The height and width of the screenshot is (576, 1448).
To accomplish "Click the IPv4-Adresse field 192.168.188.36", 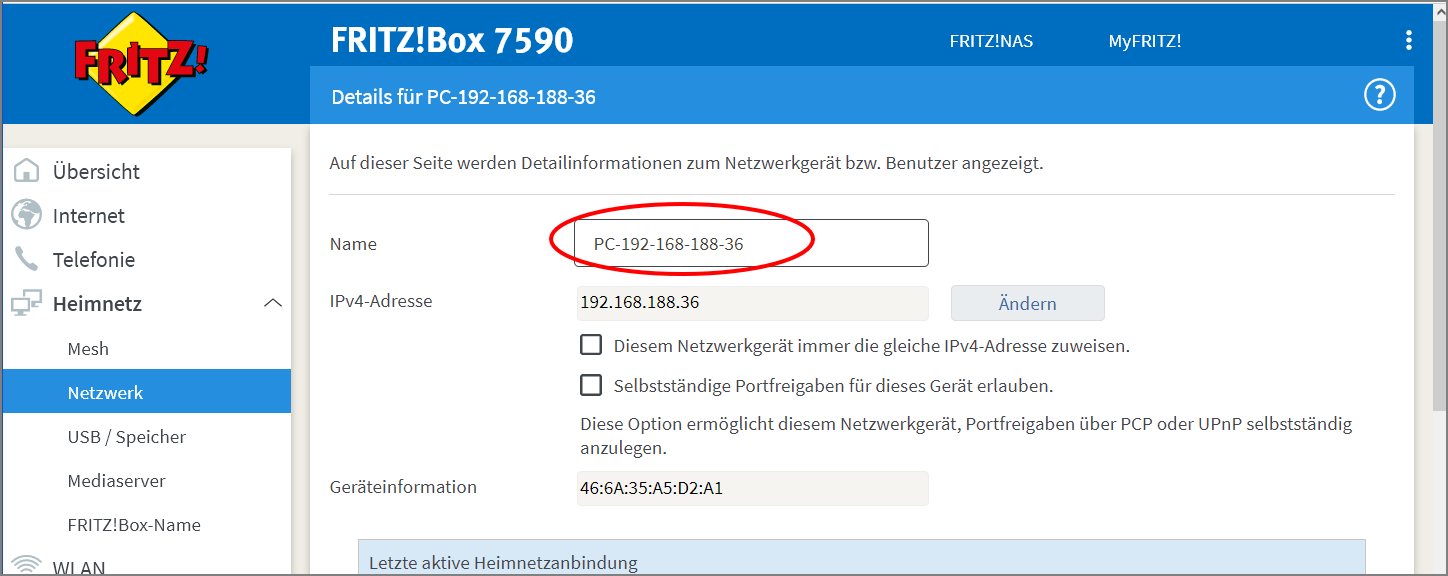I will click(752, 302).
